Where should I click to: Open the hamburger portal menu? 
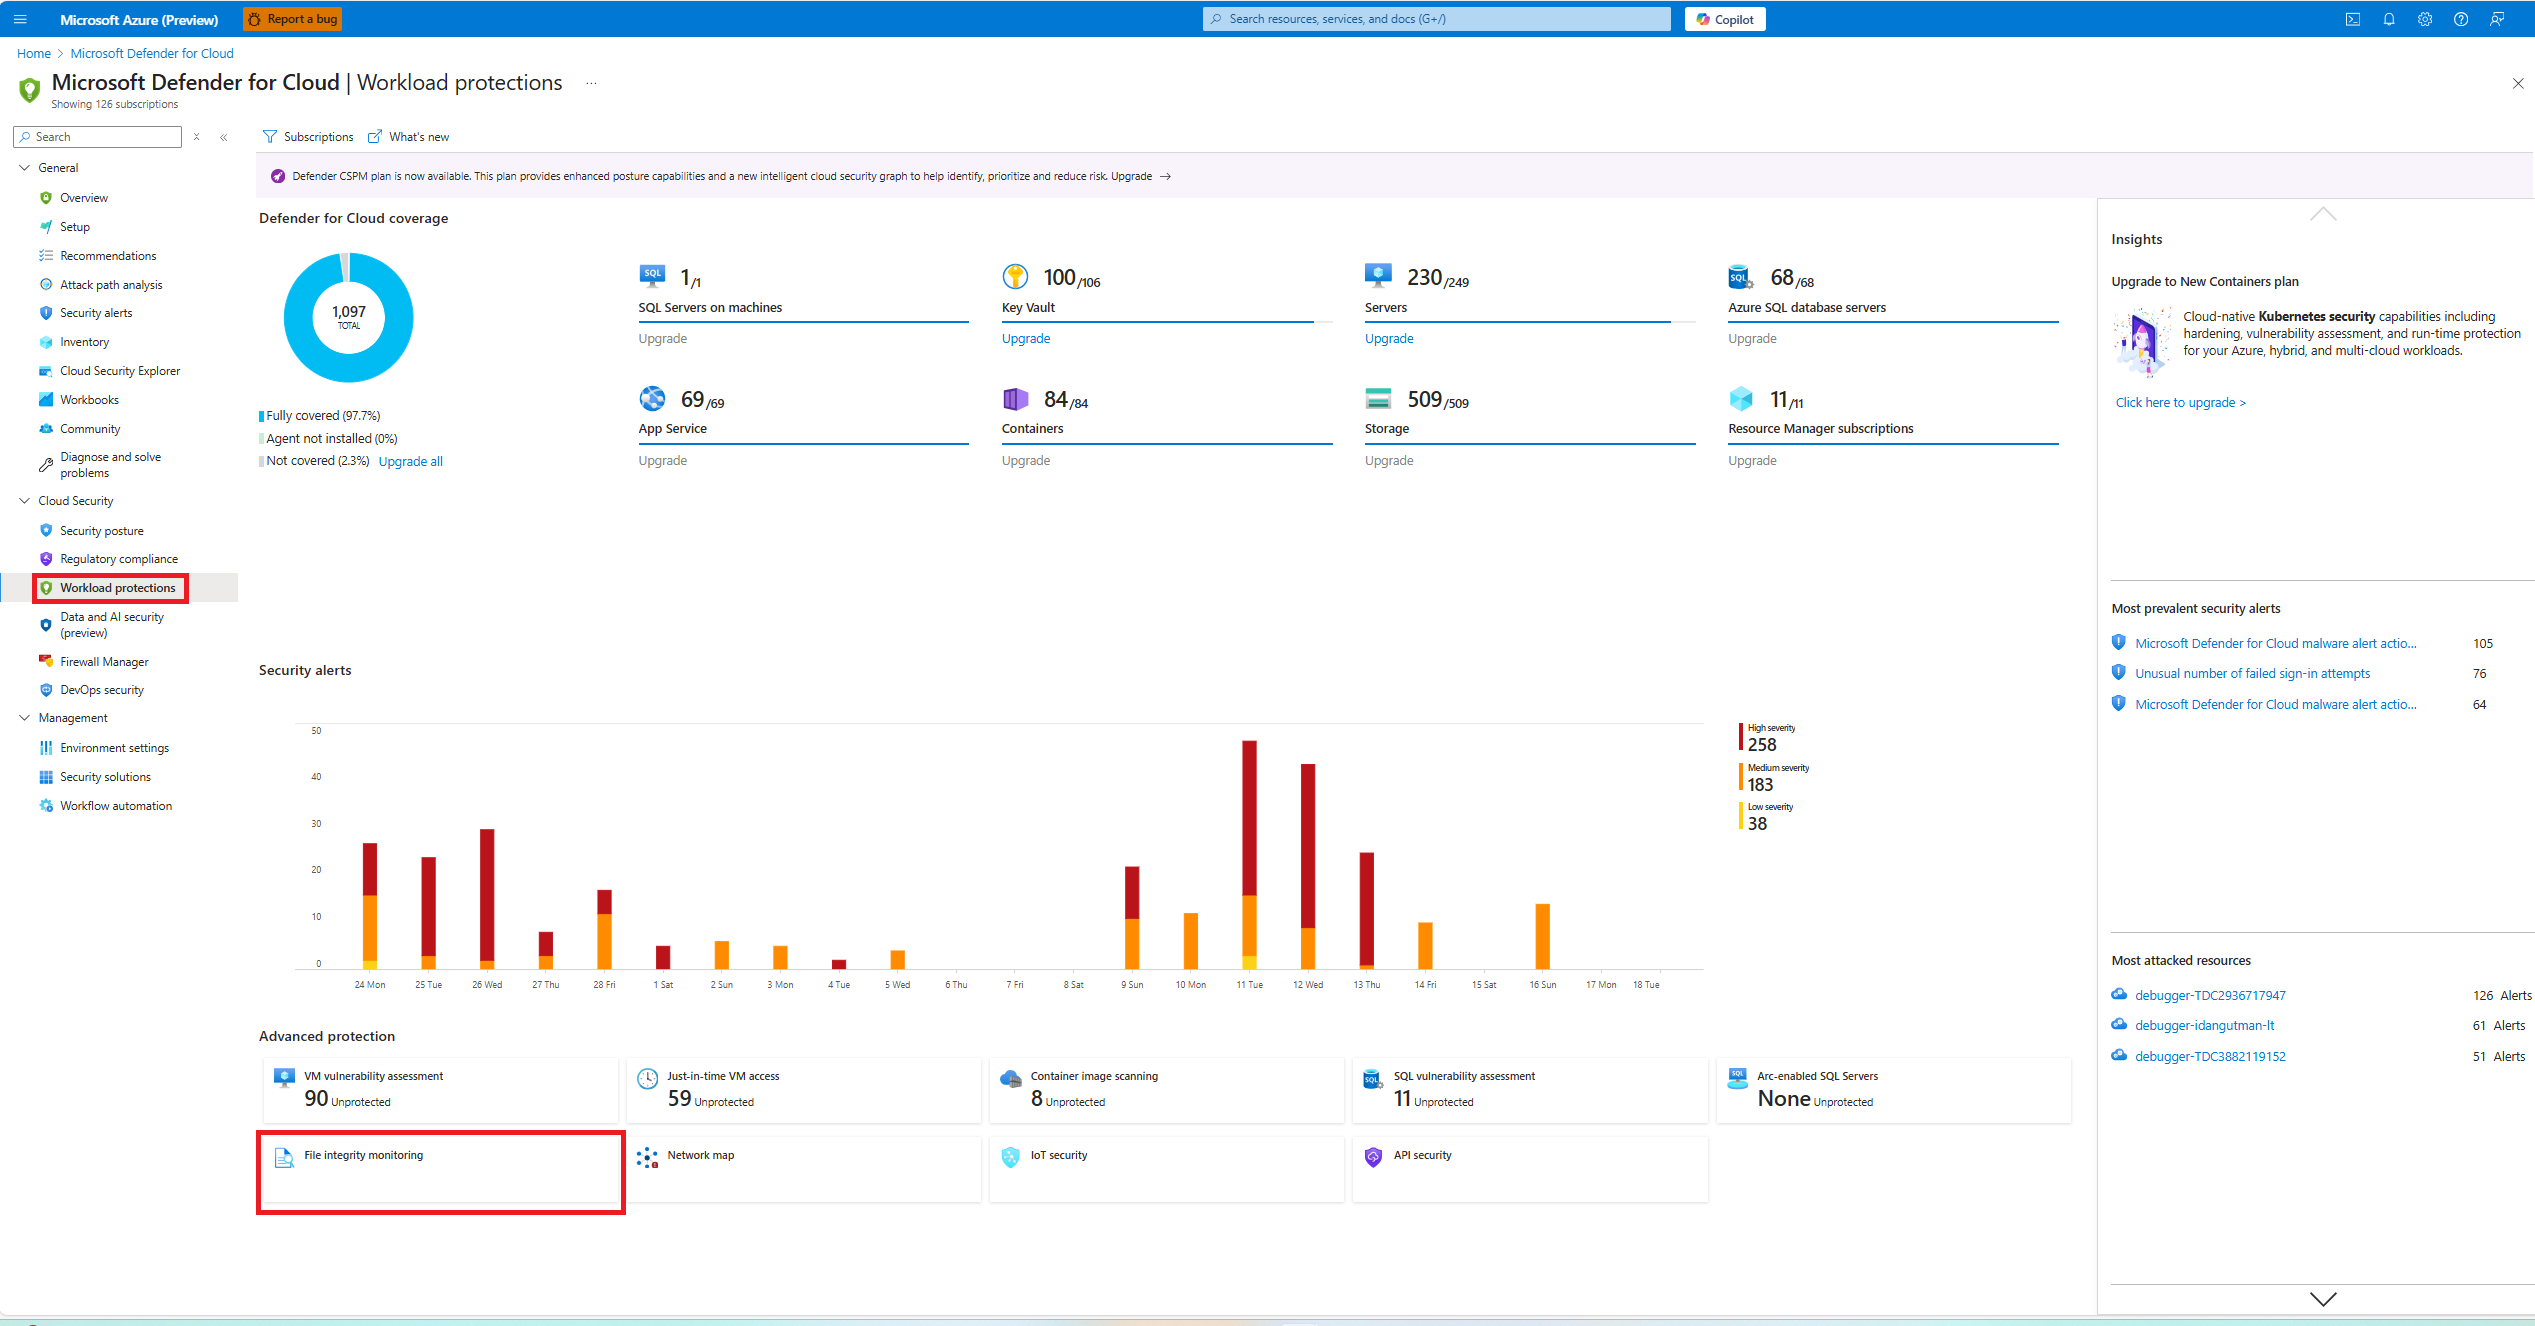[x=20, y=19]
